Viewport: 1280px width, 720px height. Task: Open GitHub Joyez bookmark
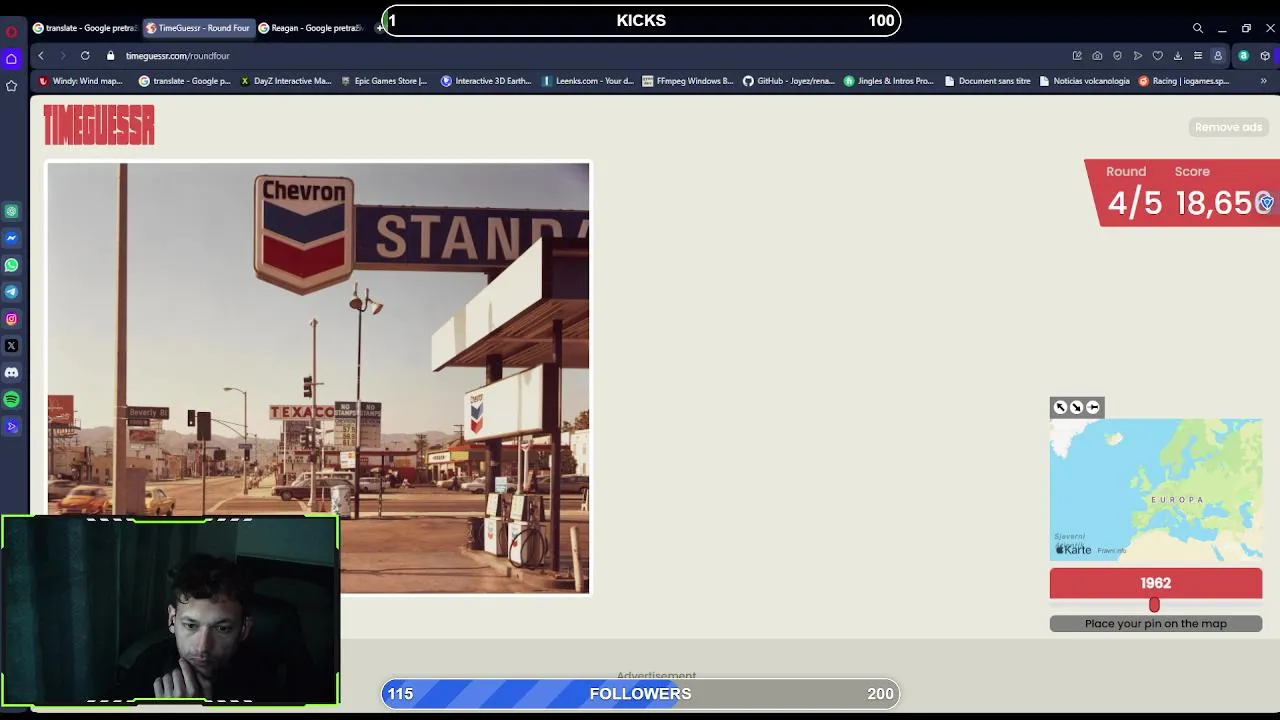tap(789, 81)
